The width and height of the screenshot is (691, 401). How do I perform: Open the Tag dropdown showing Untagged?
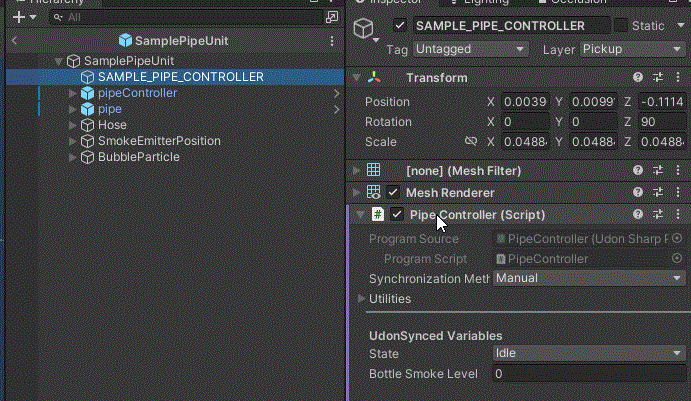click(470, 49)
